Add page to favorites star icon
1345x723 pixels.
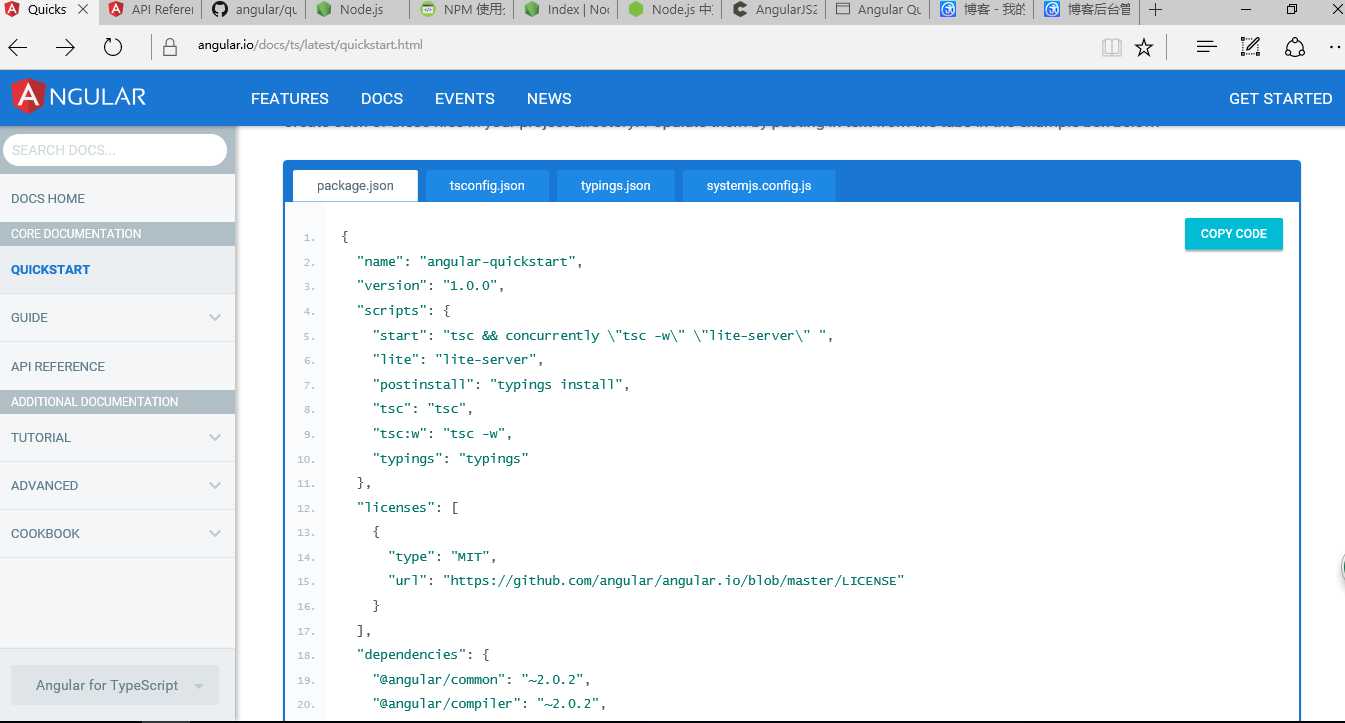click(x=1144, y=47)
